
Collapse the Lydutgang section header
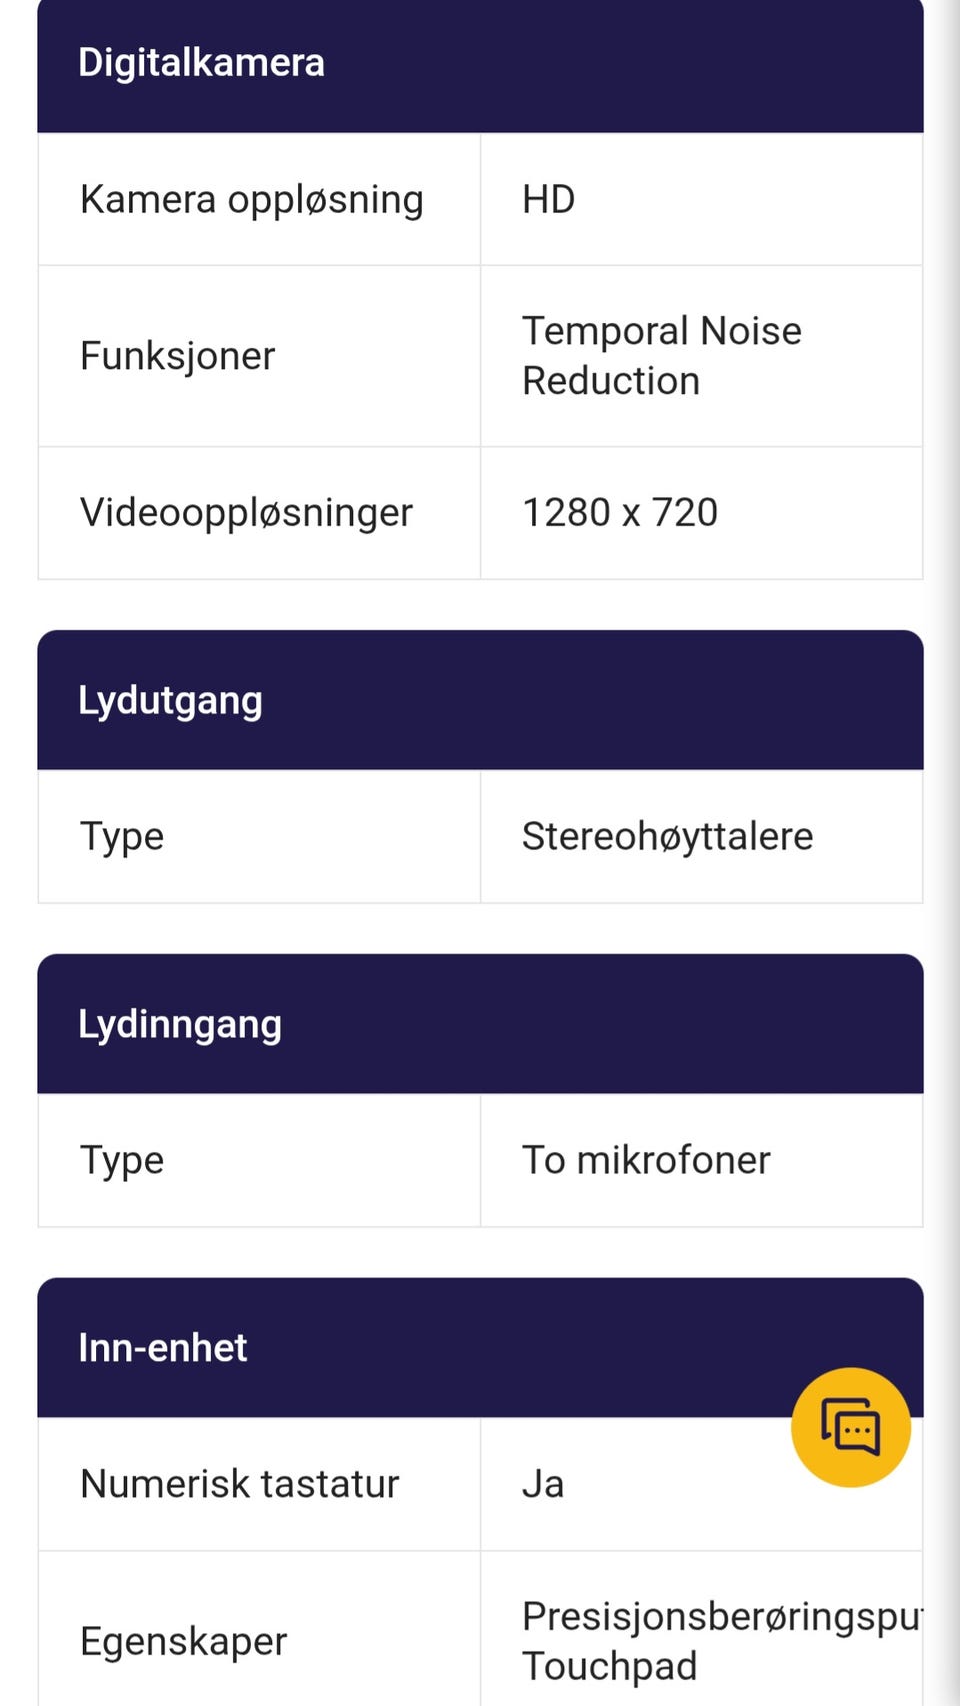click(x=480, y=700)
